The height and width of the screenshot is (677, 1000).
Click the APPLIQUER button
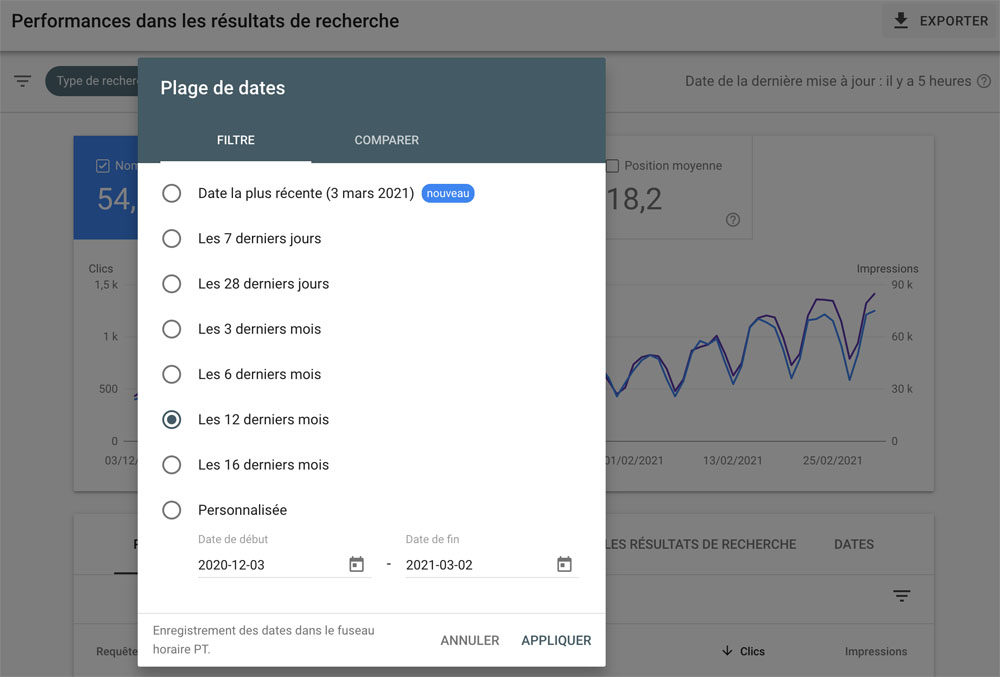556,640
